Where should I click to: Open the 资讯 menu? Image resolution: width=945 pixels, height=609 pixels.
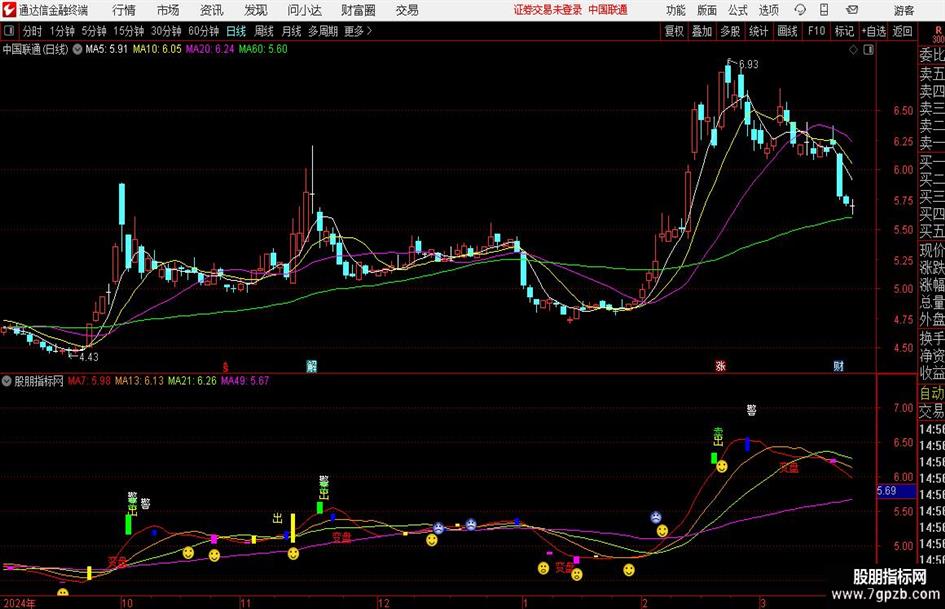pos(212,10)
